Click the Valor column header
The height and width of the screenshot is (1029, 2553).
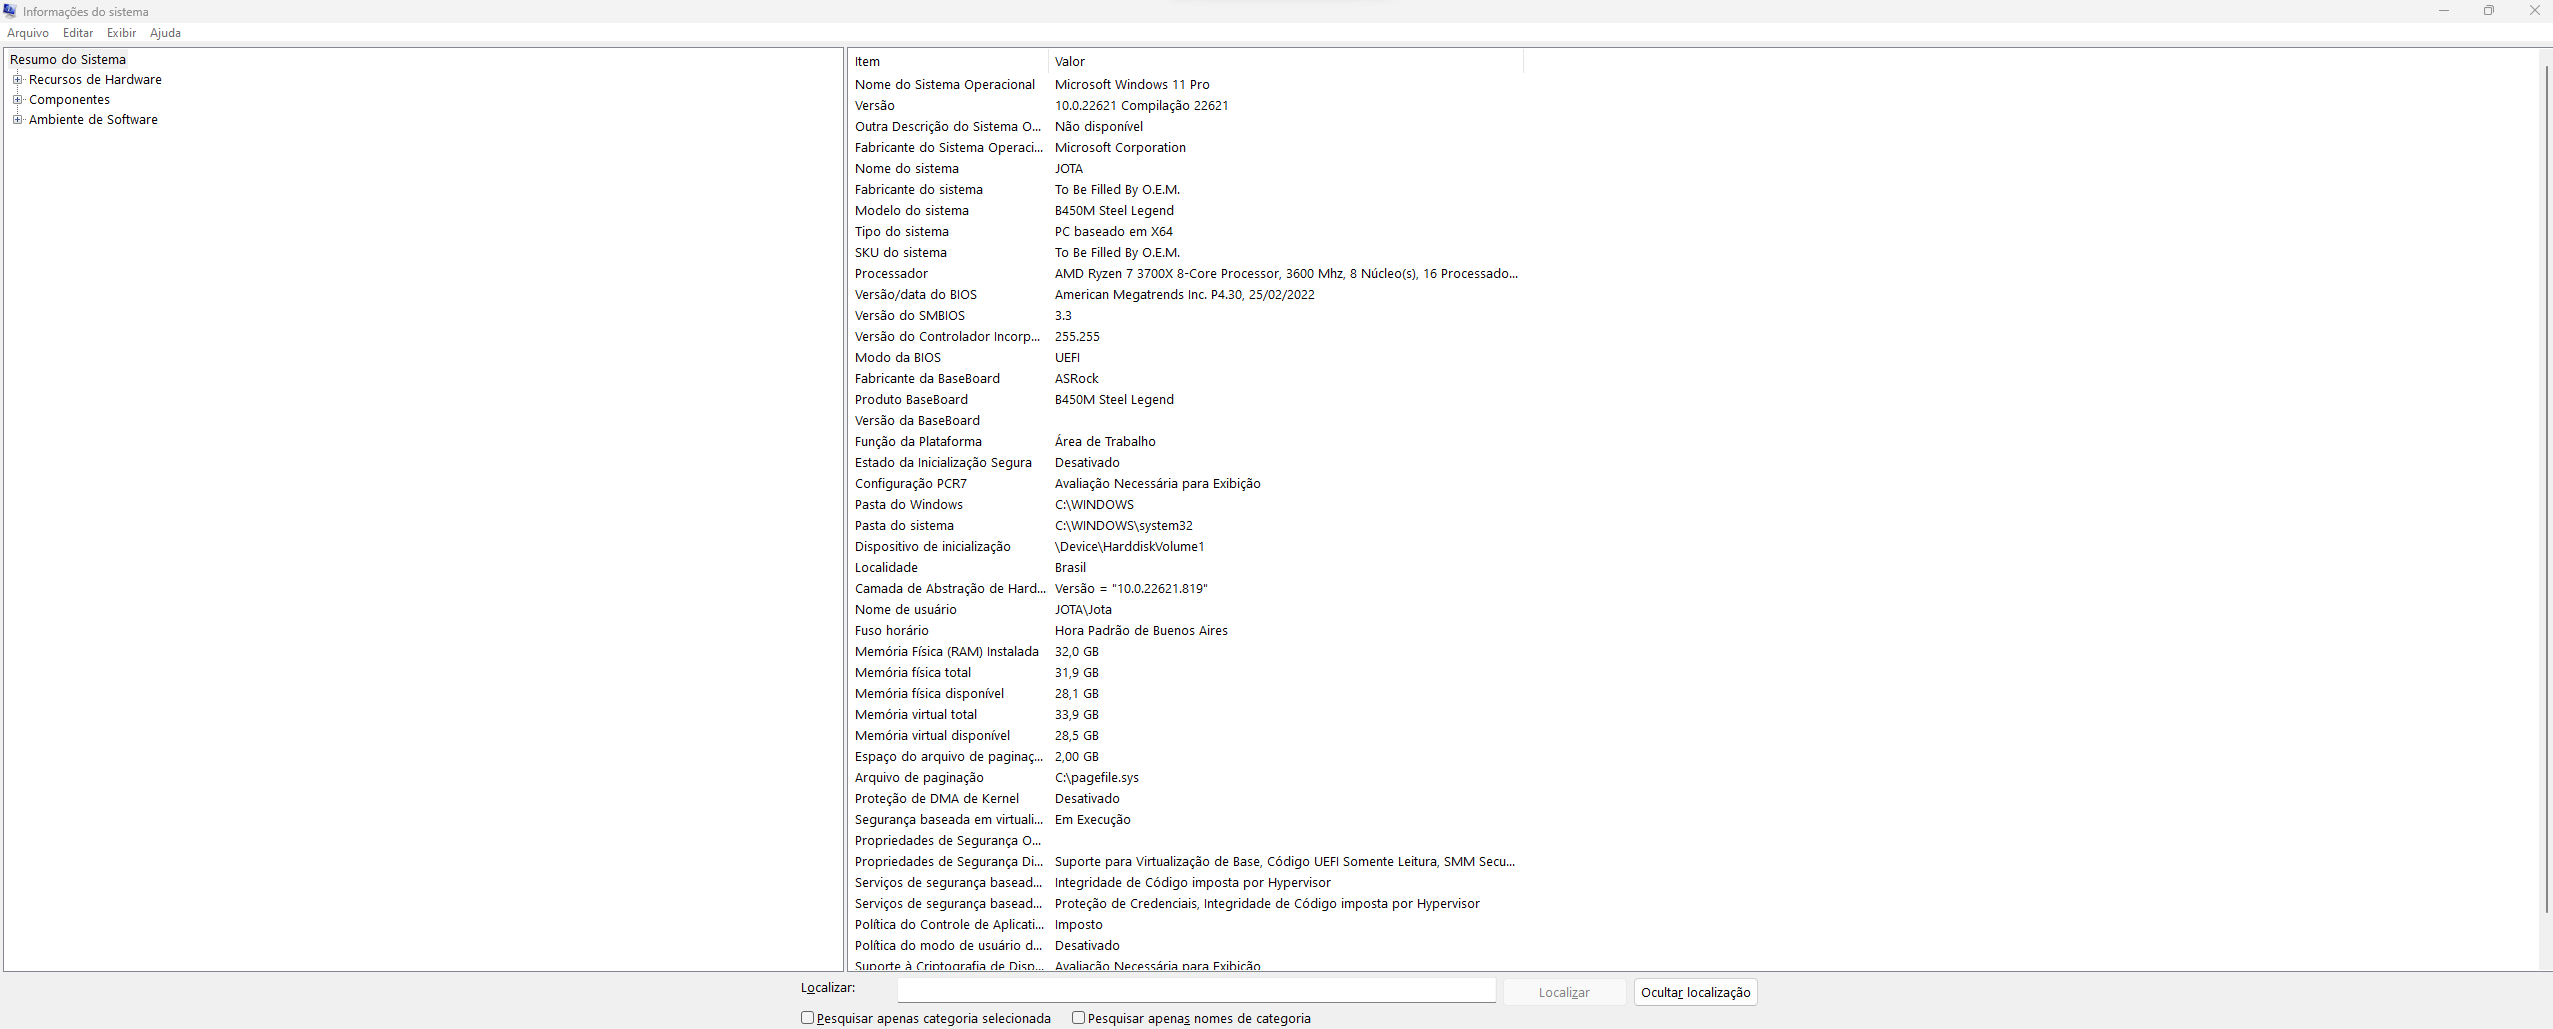(x=1286, y=61)
